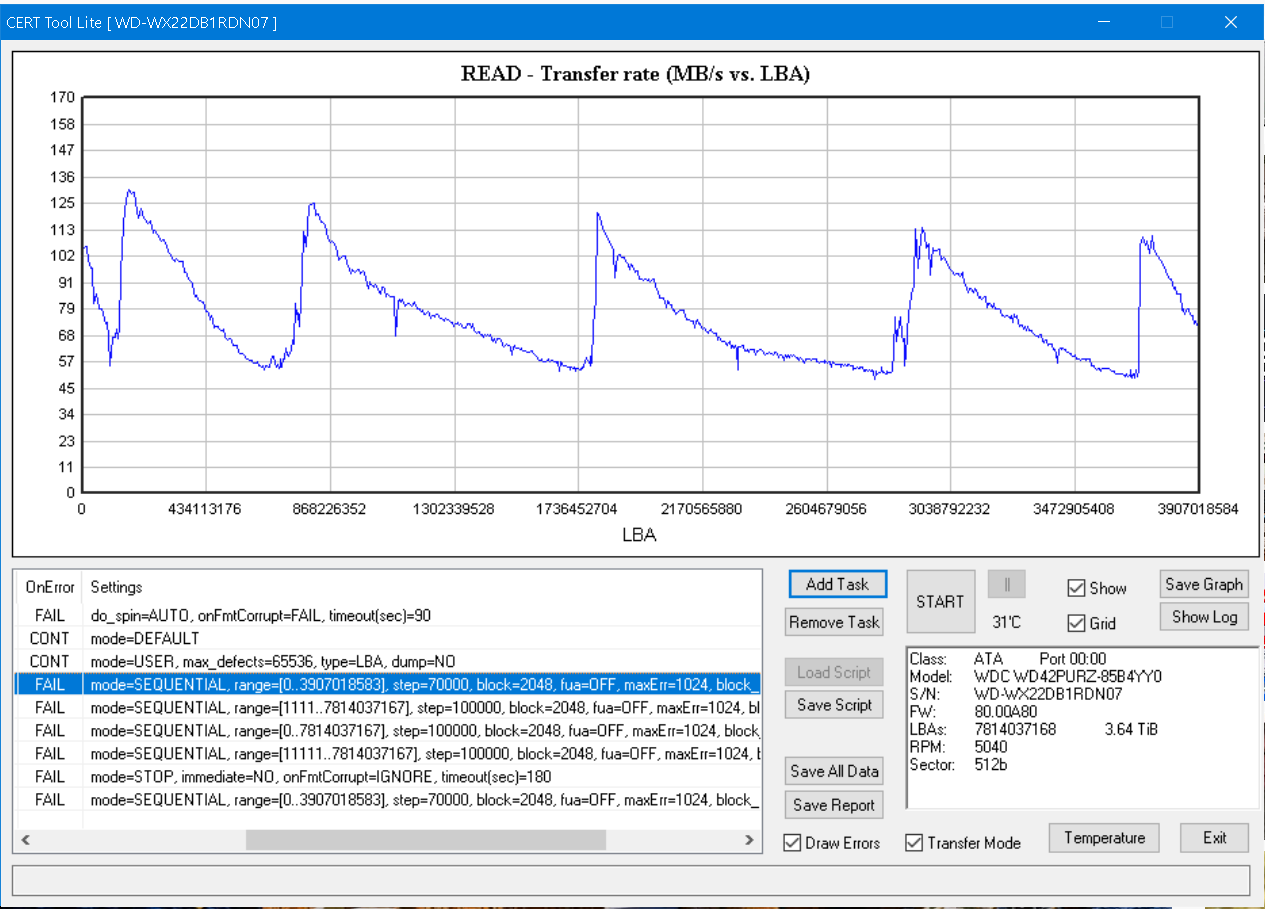Remove the selected task

834,622
